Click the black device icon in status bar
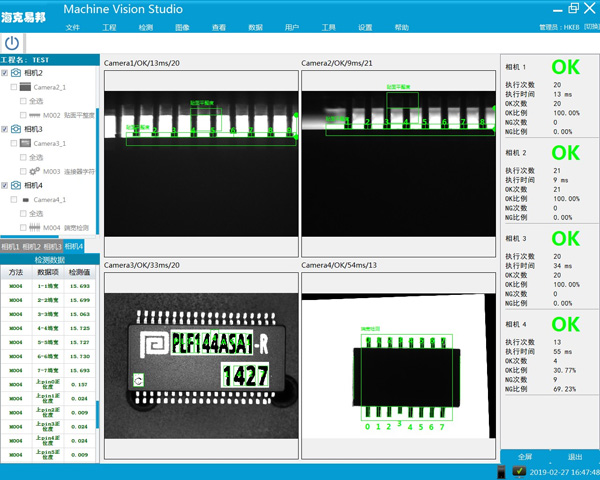600x480 pixels. [501, 470]
